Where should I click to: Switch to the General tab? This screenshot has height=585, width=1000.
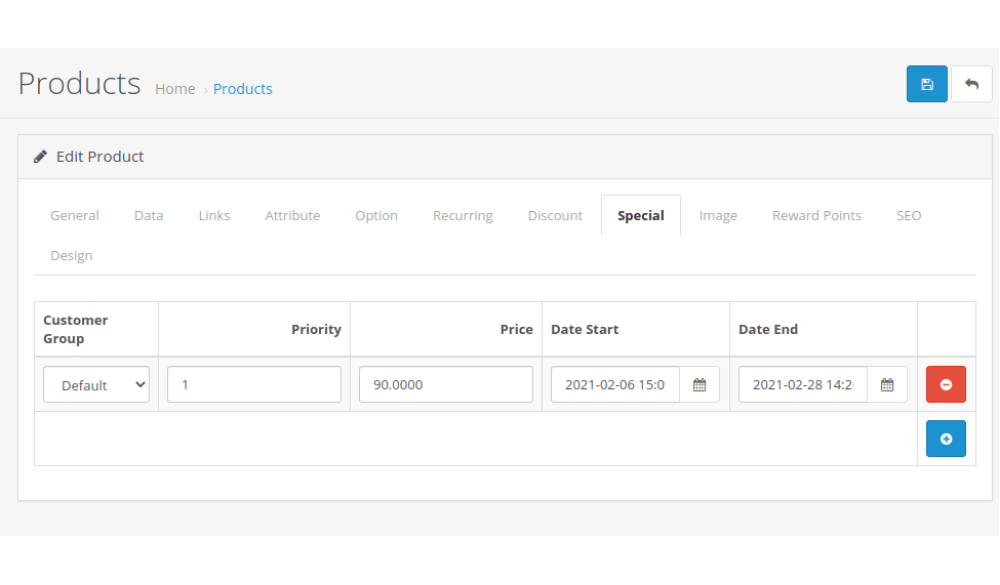pos(75,216)
